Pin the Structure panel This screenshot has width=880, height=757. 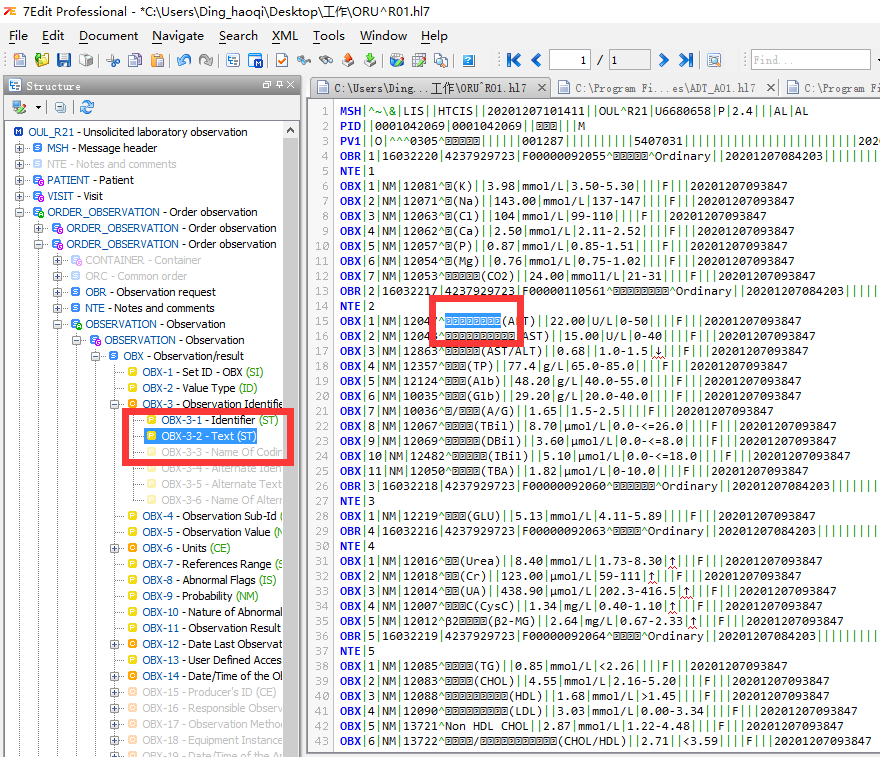279,84
